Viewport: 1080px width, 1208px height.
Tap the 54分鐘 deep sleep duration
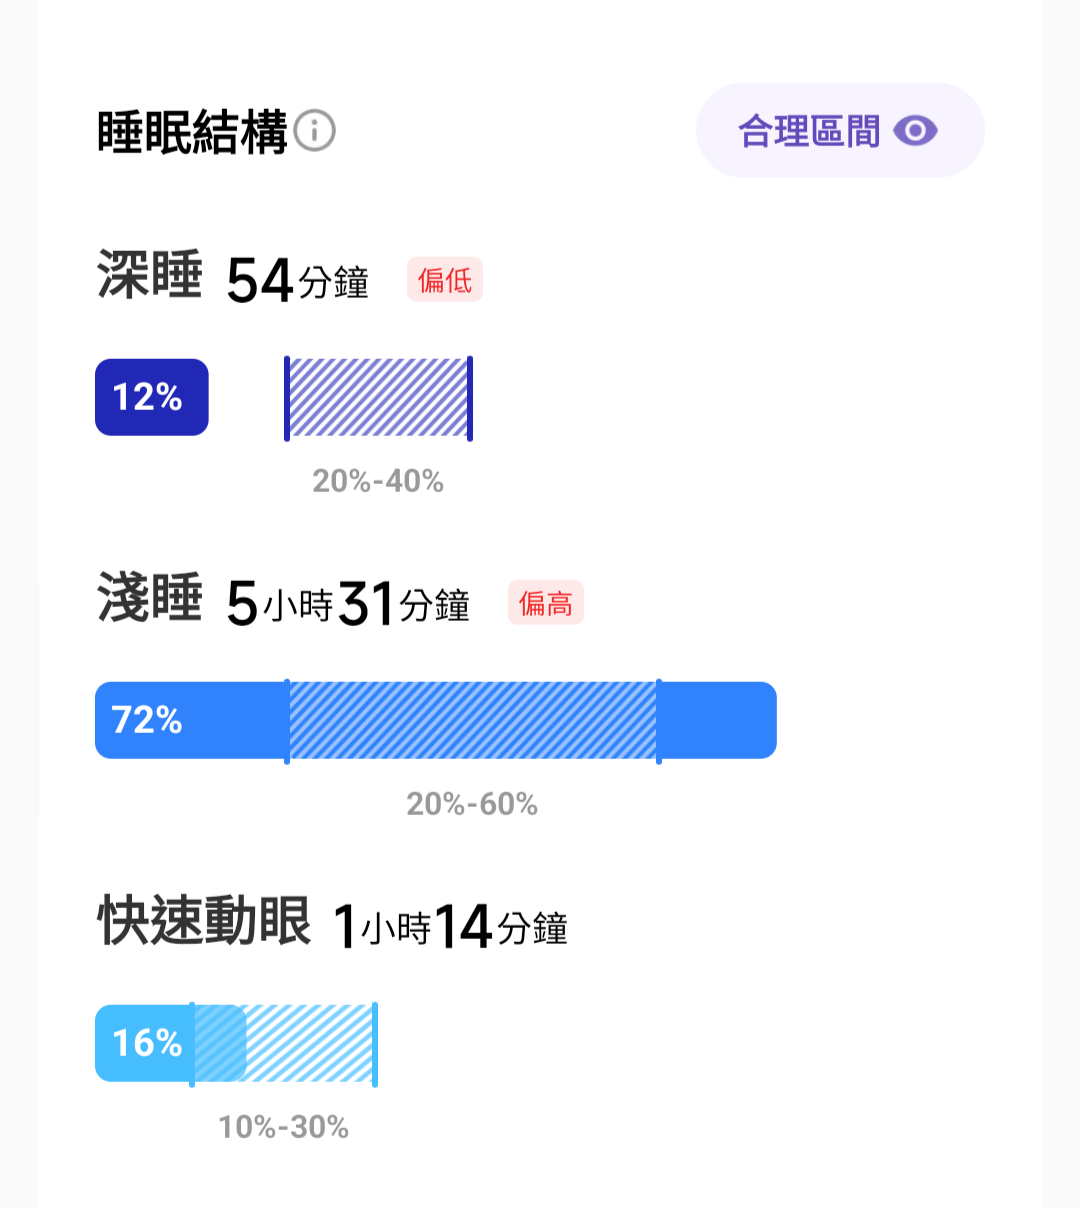(x=298, y=280)
